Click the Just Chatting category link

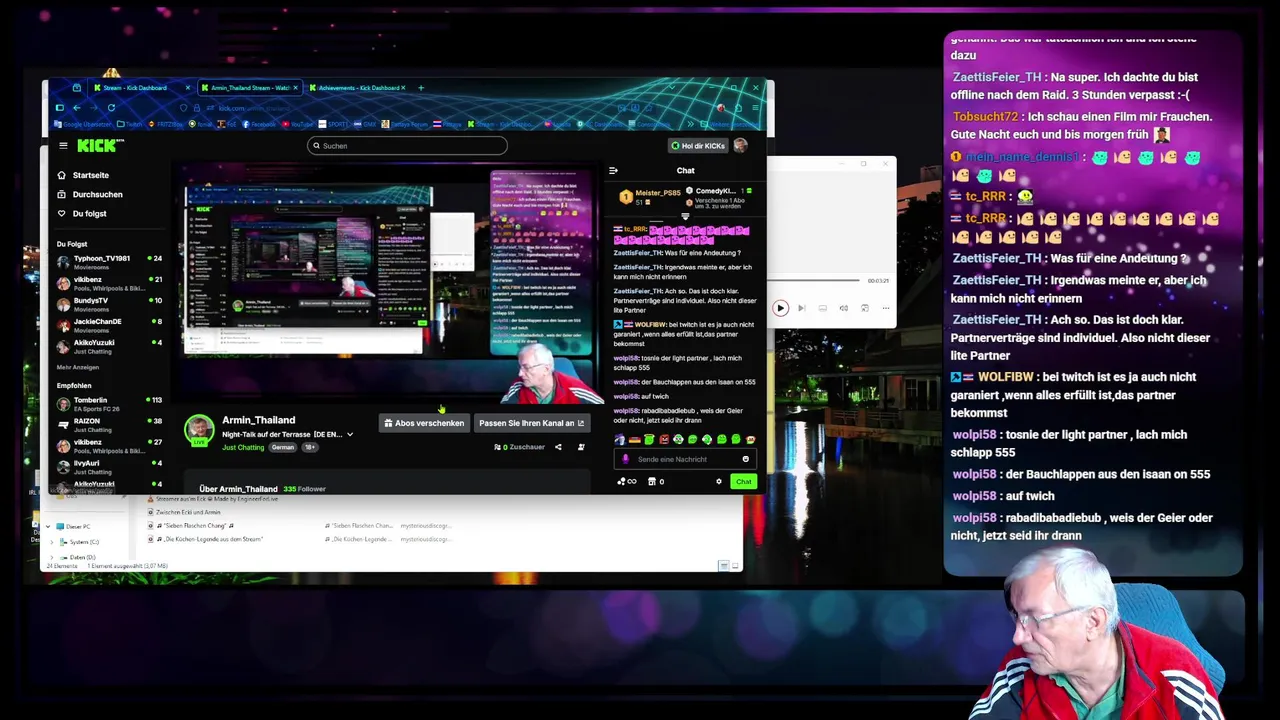243,447
